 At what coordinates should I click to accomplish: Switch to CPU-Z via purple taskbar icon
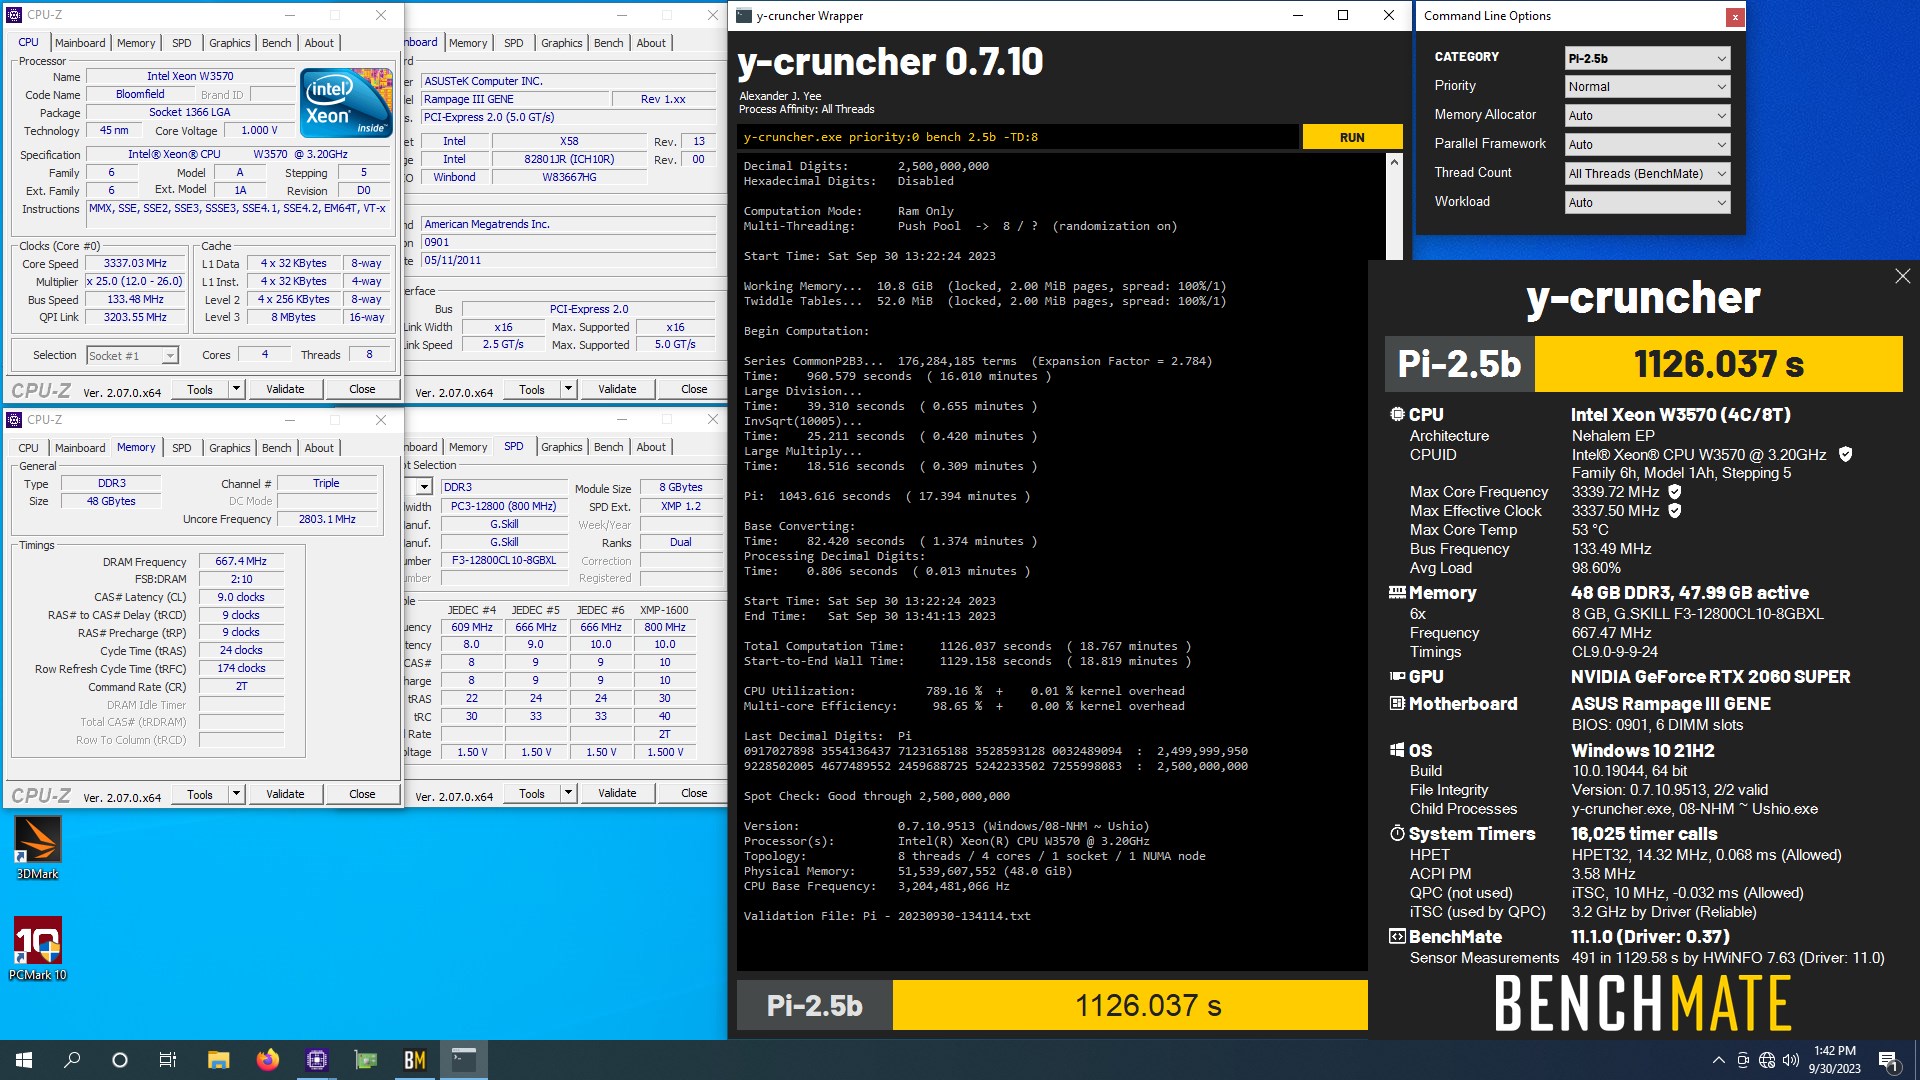point(316,1060)
